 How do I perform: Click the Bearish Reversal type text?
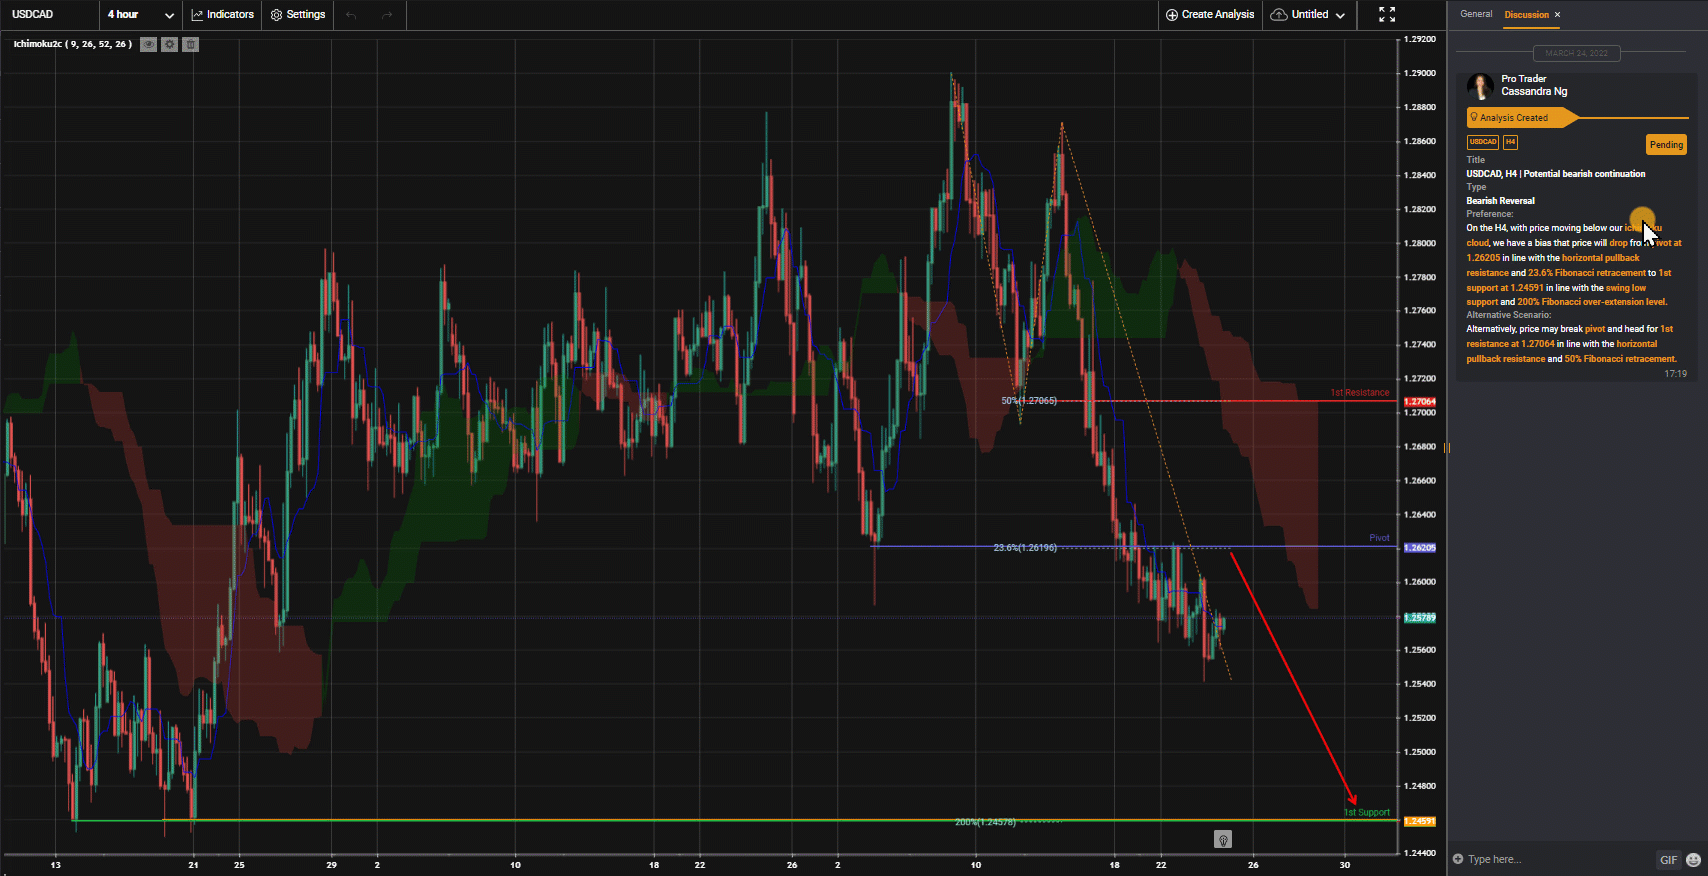[x=1500, y=201]
